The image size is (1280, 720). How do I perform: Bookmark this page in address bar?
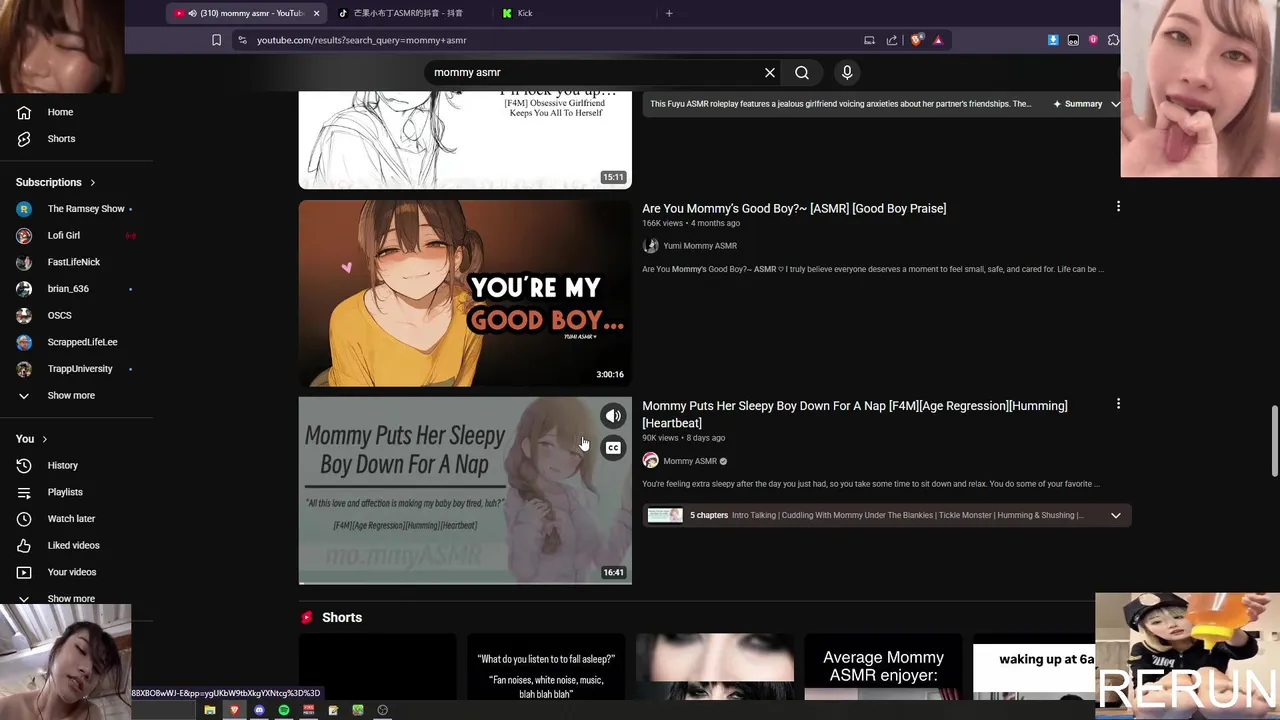click(x=216, y=40)
